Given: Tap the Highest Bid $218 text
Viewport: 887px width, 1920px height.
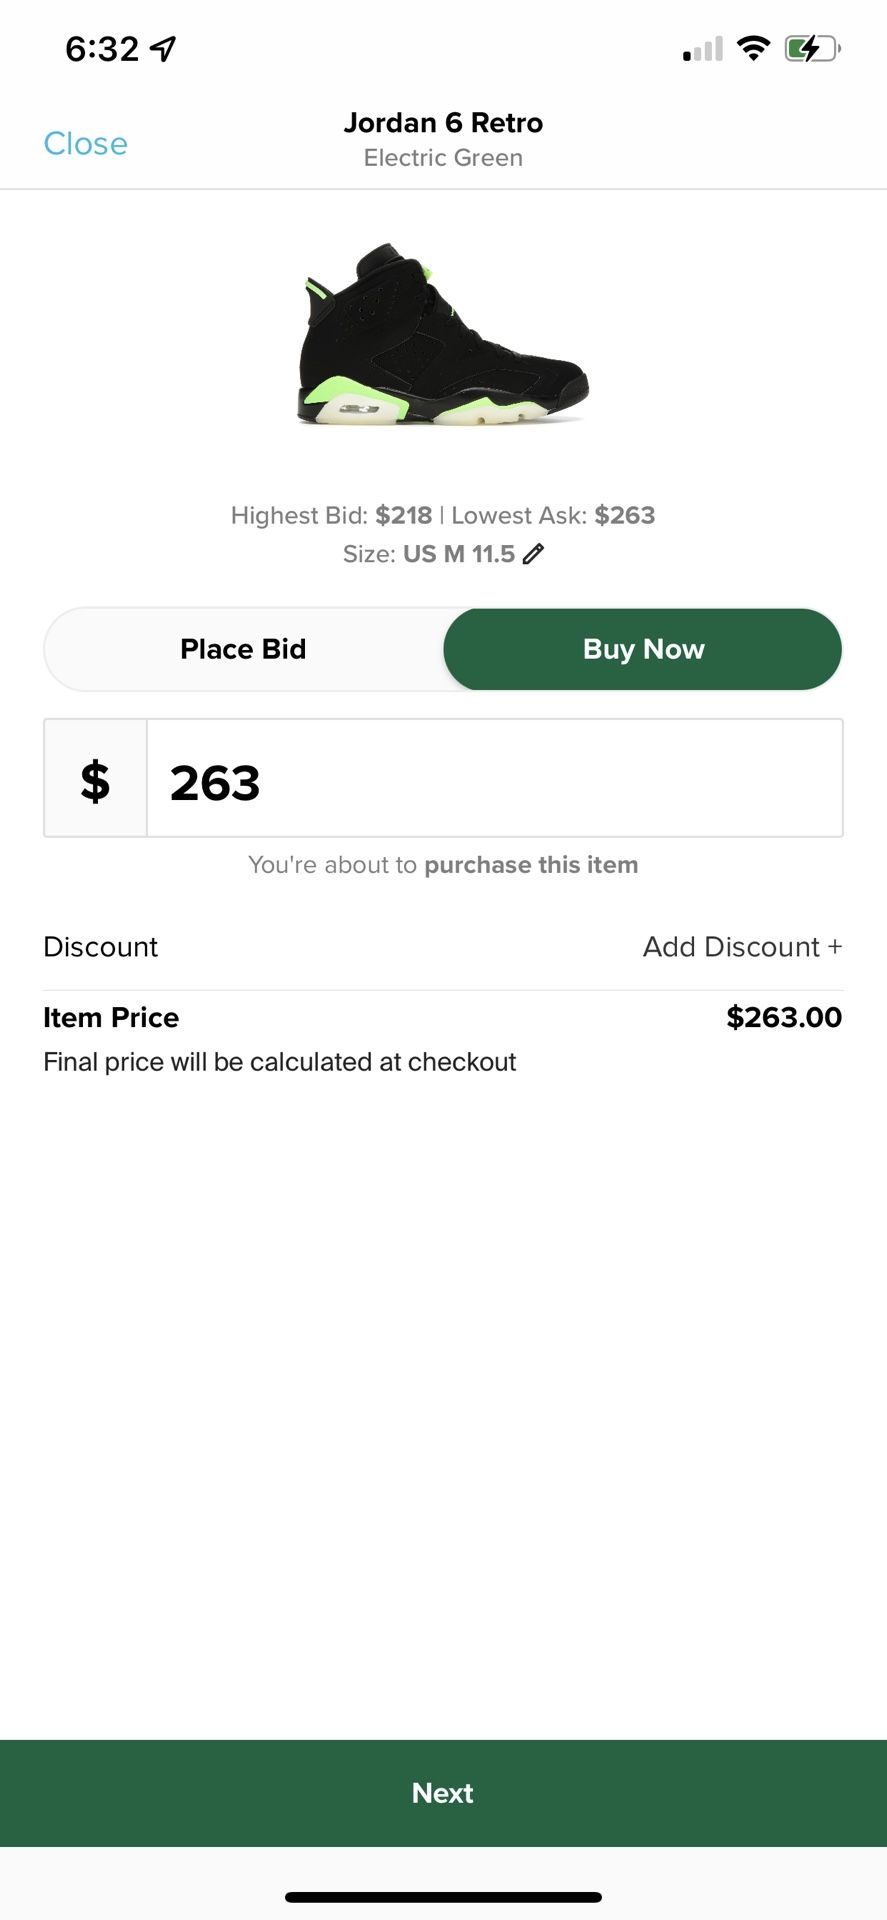Looking at the screenshot, I should (x=331, y=516).
